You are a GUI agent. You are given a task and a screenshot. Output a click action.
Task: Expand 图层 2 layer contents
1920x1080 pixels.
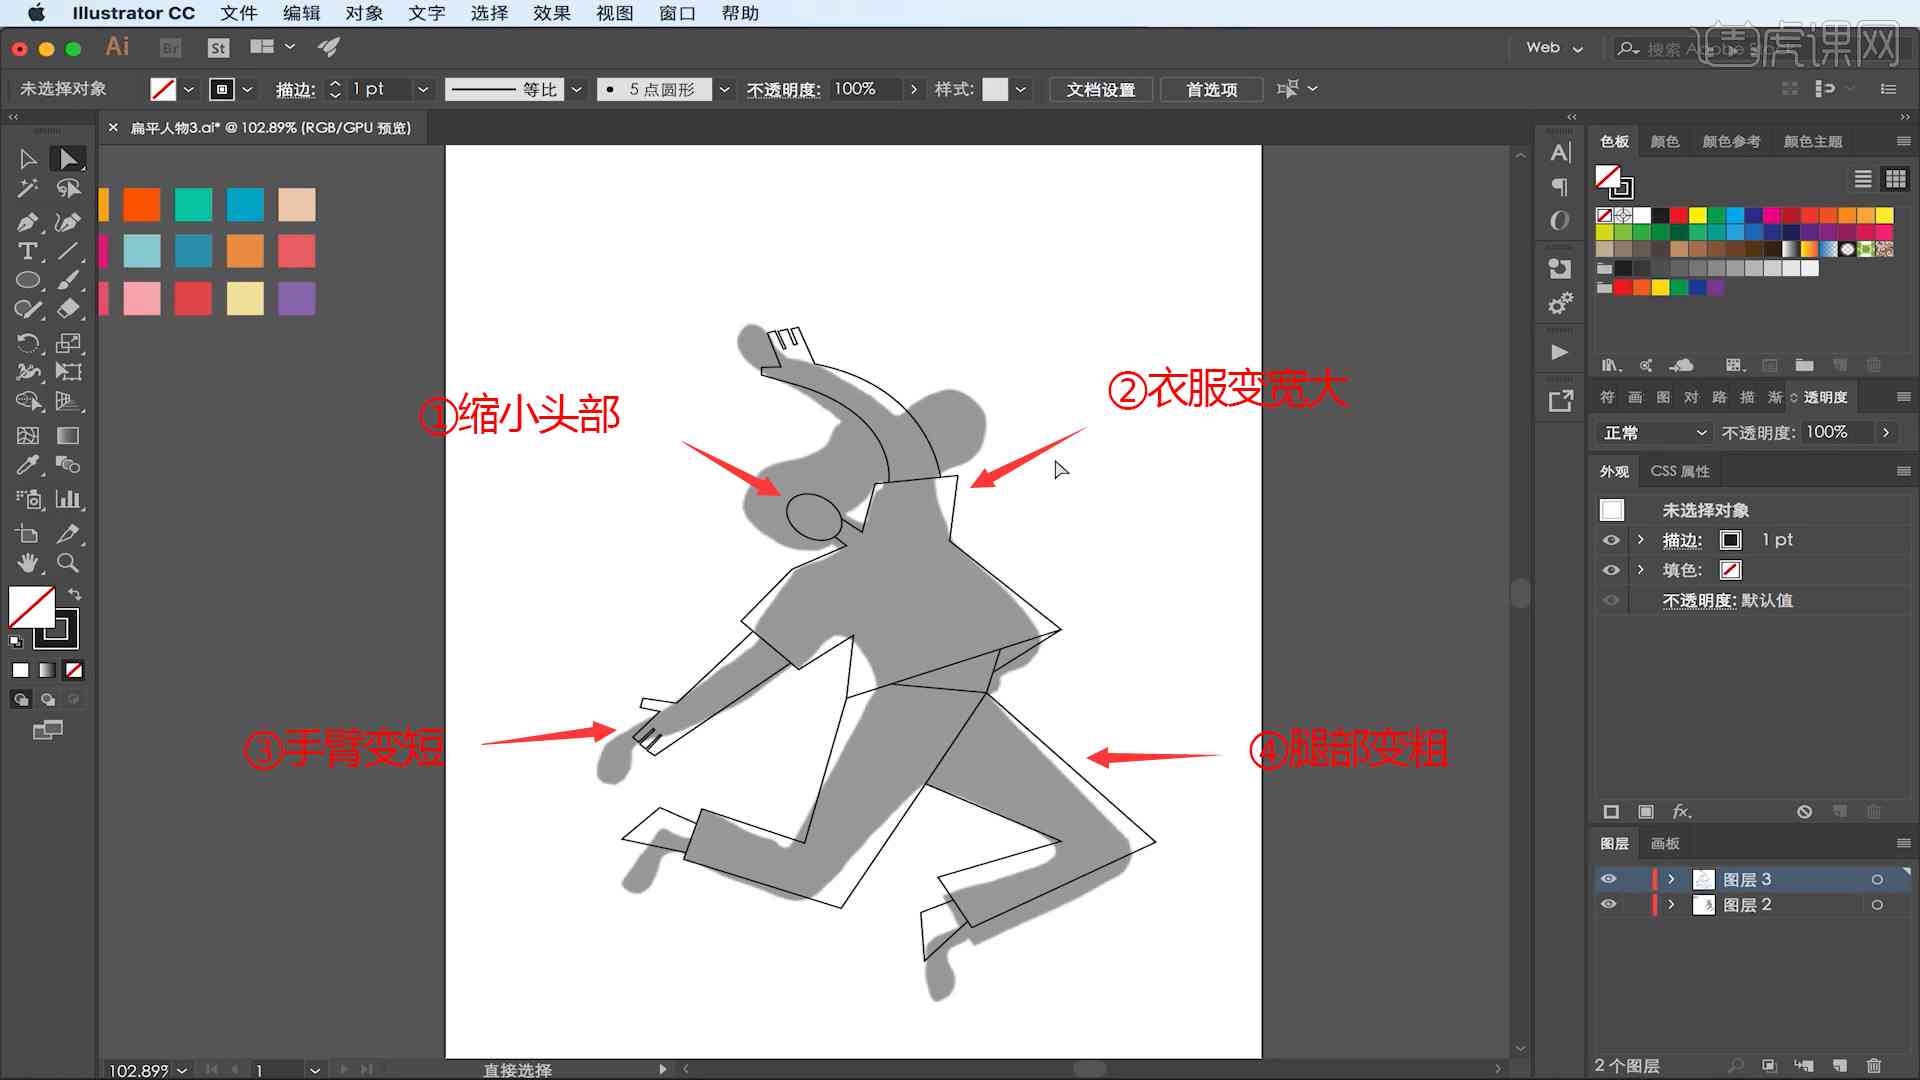(x=1669, y=905)
